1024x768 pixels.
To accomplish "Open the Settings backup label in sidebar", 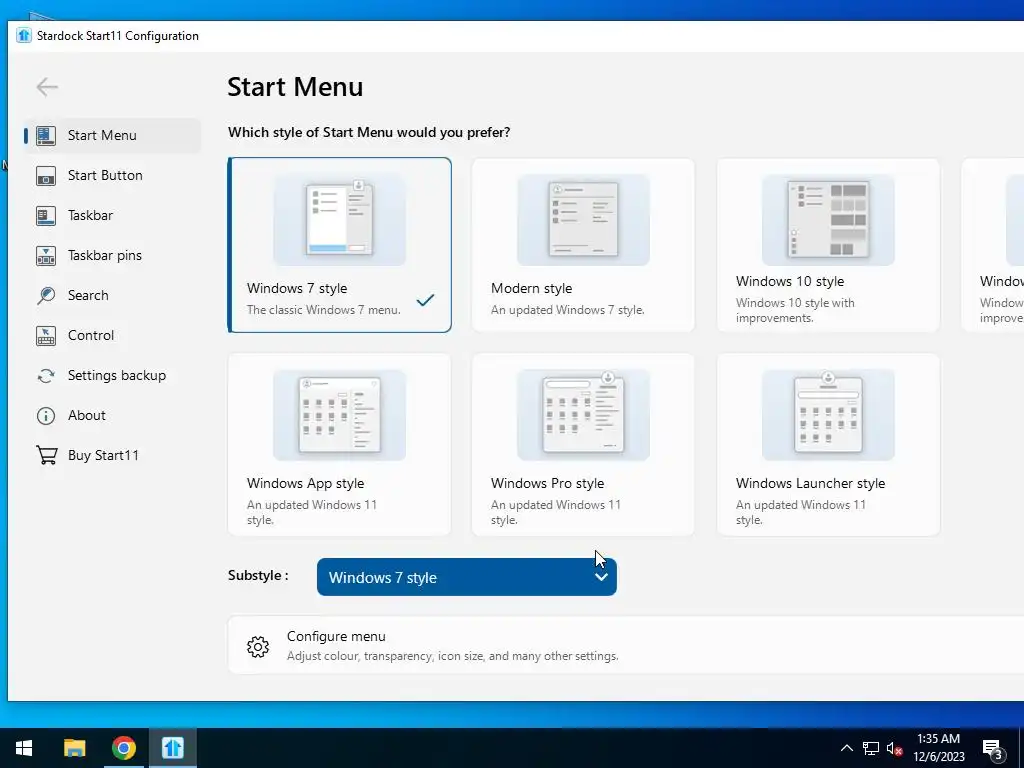I will tap(117, 376).
